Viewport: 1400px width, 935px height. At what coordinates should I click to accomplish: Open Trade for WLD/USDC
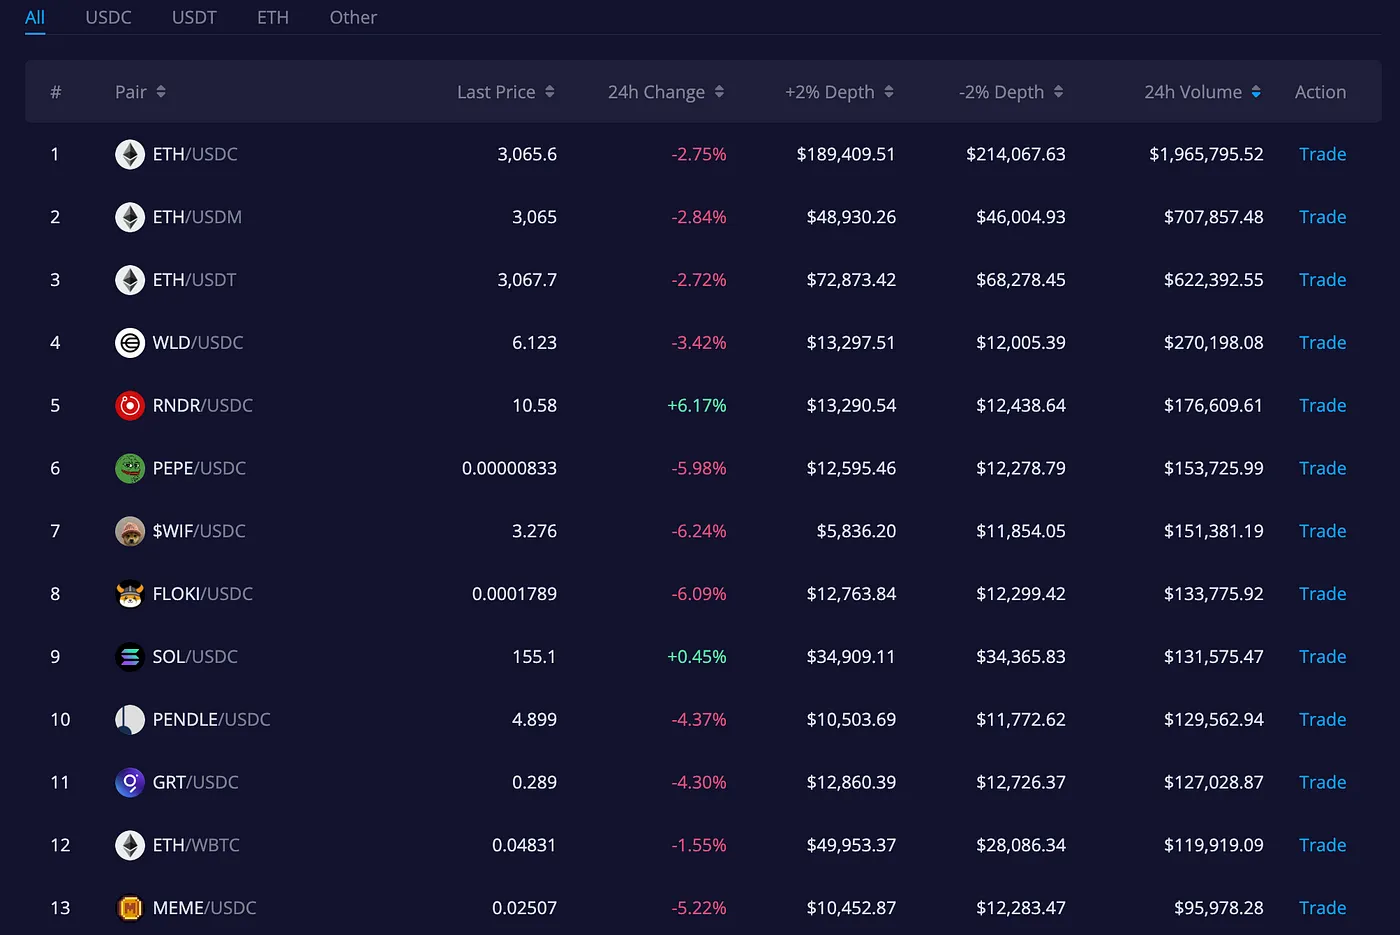(1322, 343)
